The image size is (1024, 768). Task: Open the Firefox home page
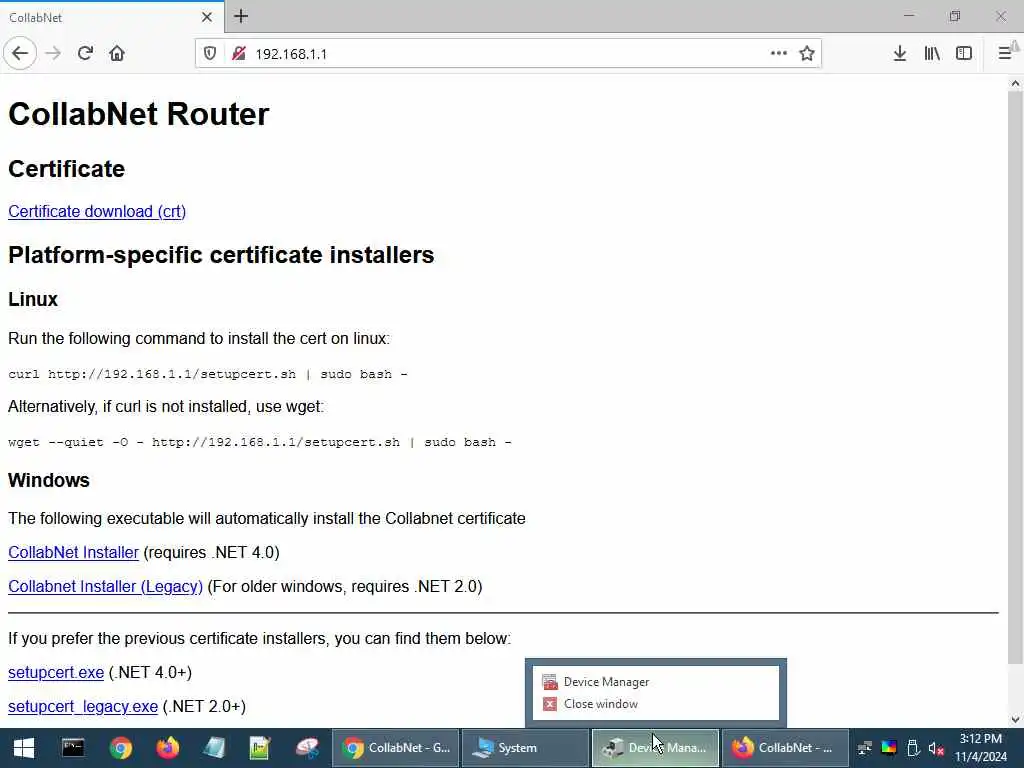(x=117, y=54)
